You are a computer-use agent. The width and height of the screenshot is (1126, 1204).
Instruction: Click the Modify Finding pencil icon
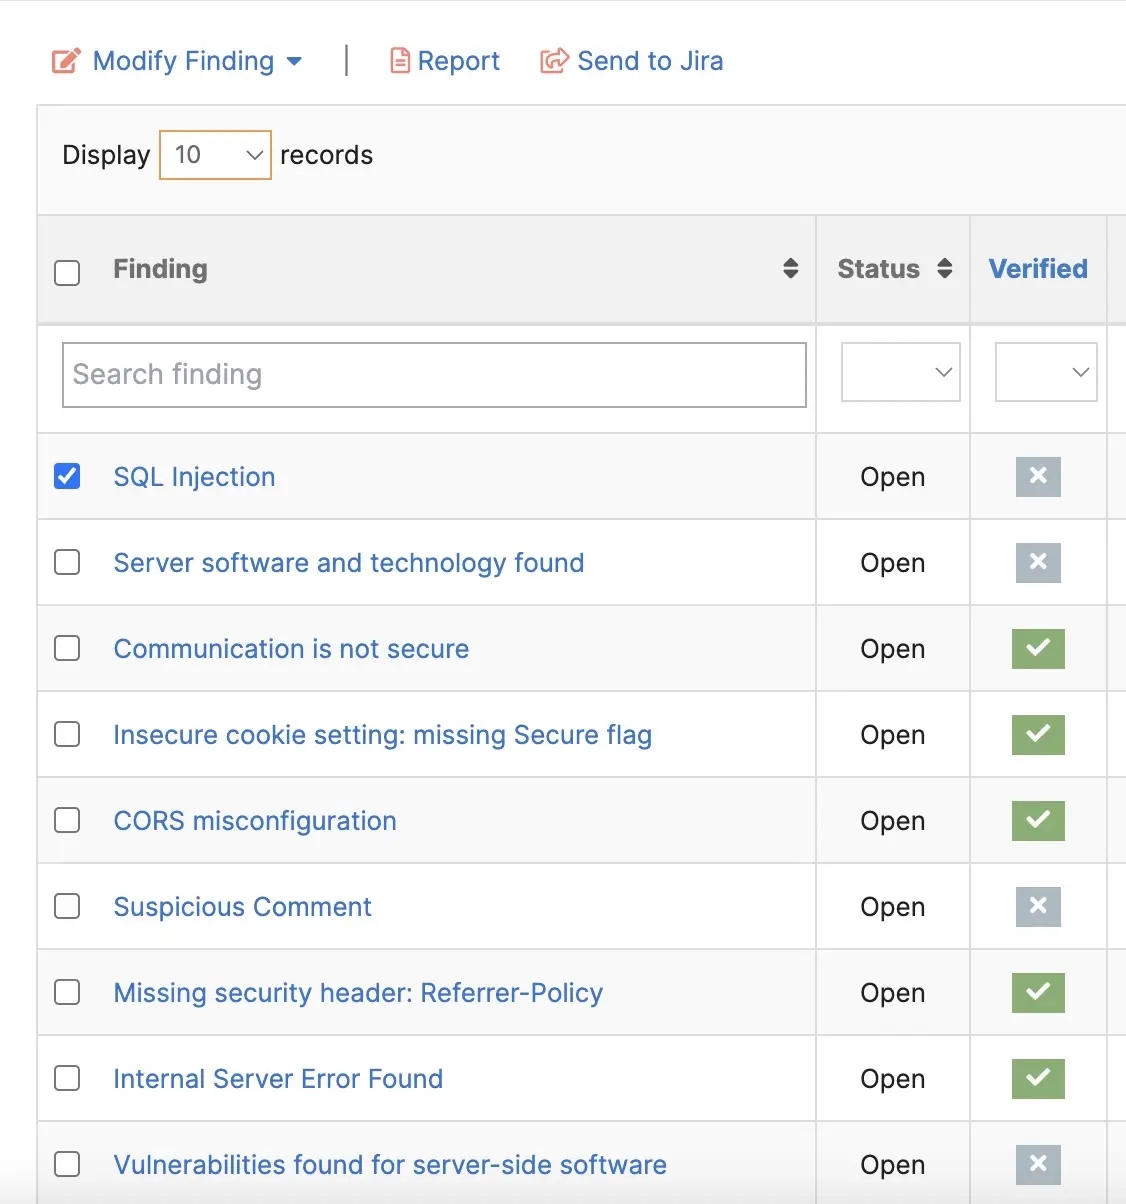click(65, 61)
